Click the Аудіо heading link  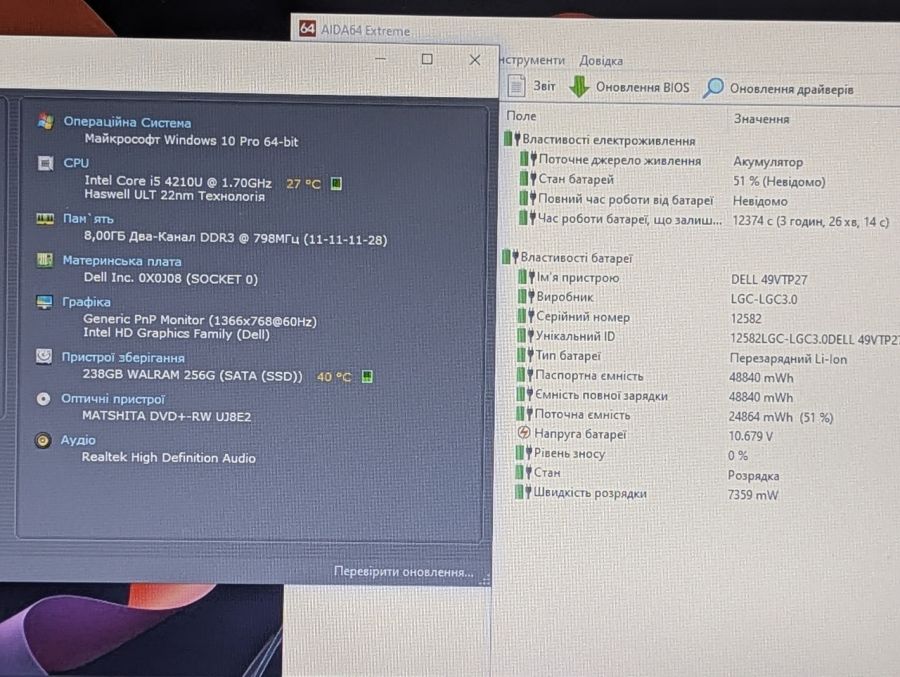click(x=78, y=440)
